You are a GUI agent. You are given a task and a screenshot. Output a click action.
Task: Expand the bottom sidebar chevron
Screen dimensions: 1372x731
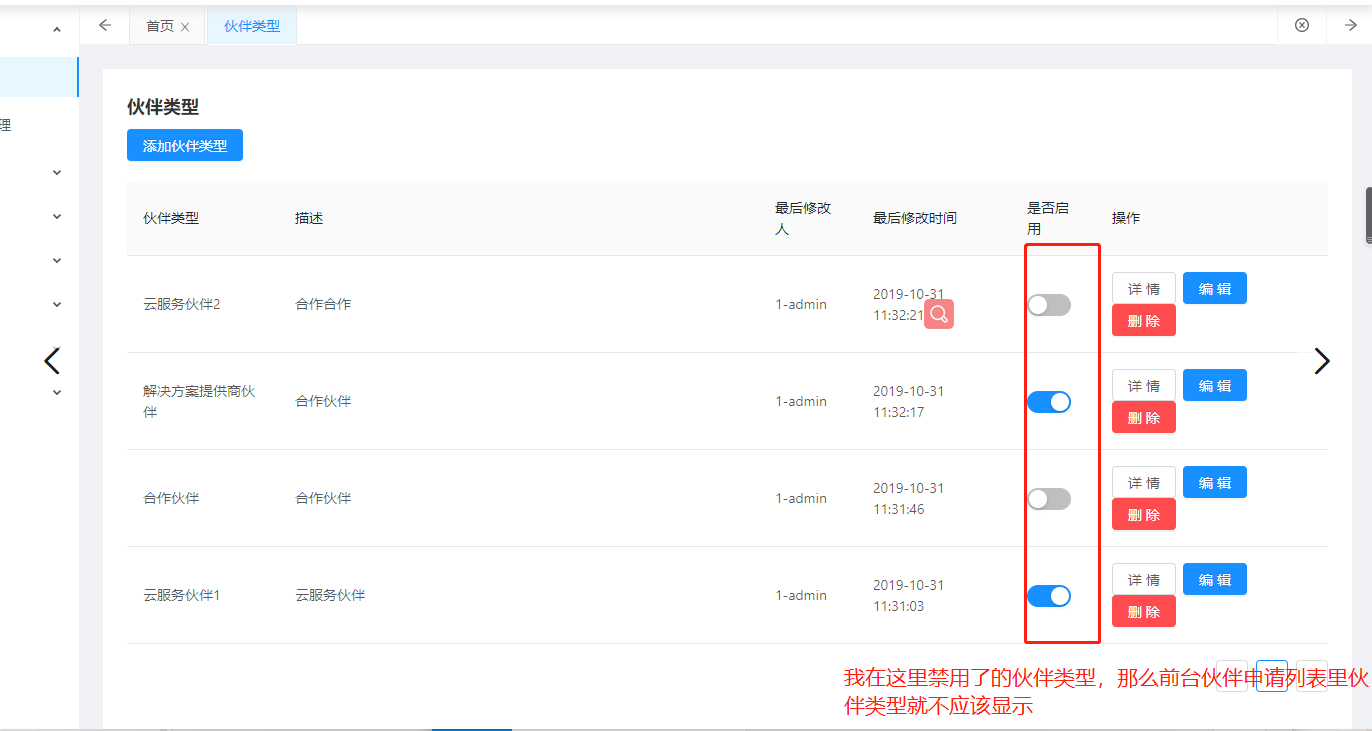[57, 392]
